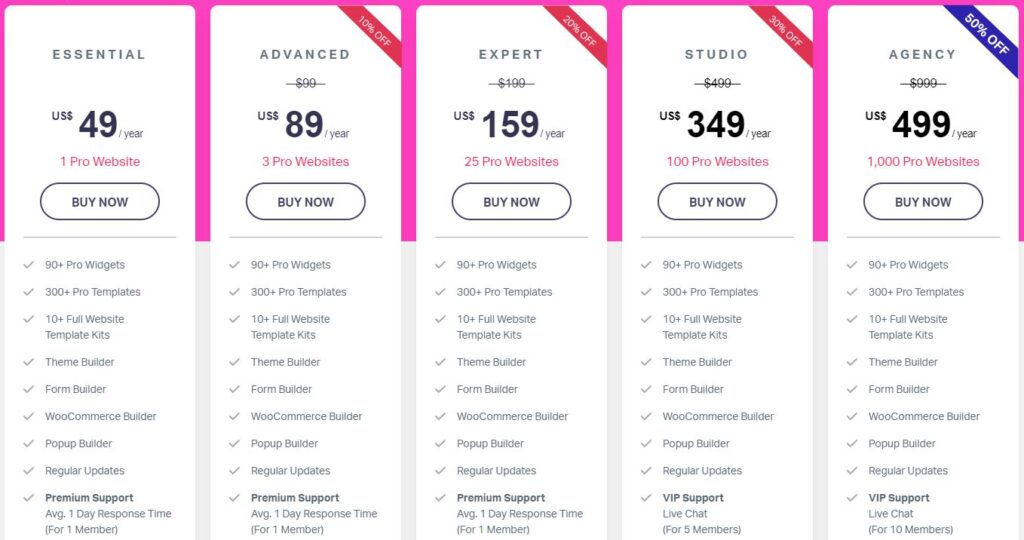Click the crossed-out $999 Agency price
Screen dimensions: 1024x540
coord(922,83)
